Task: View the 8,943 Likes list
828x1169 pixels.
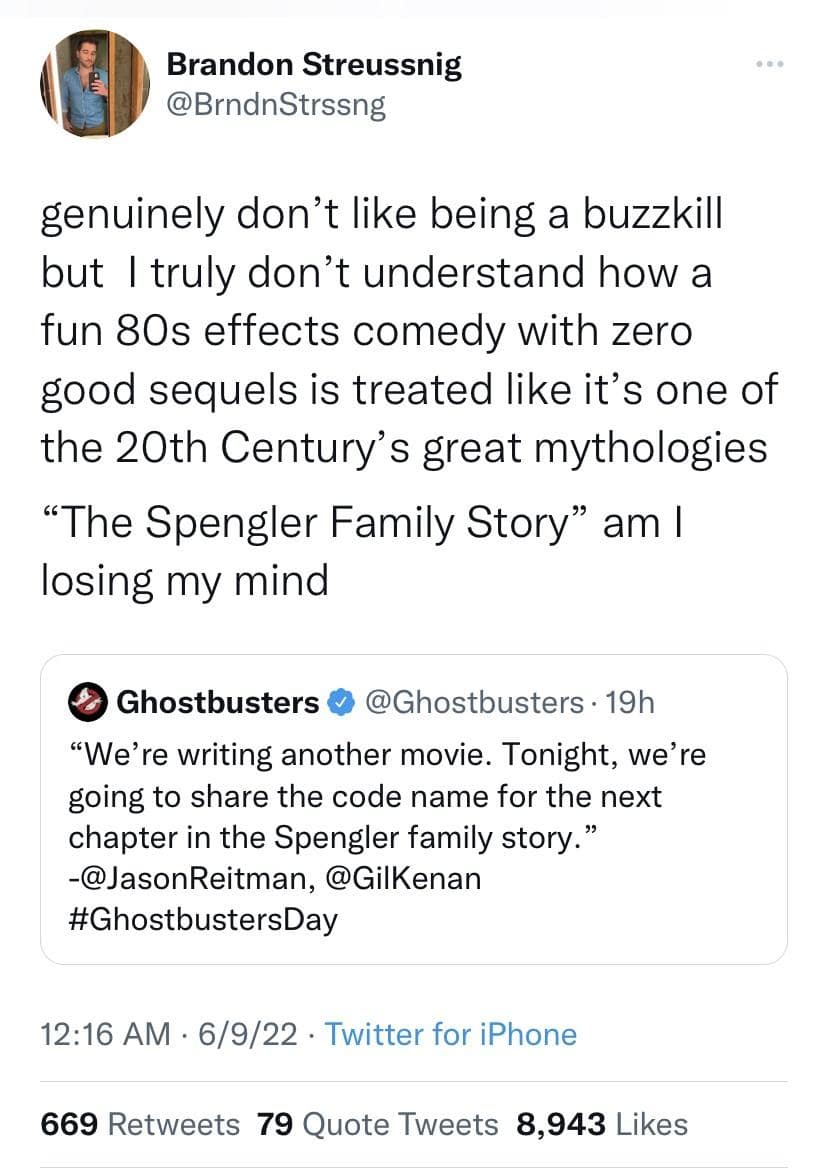Action: coord(602,1124)
